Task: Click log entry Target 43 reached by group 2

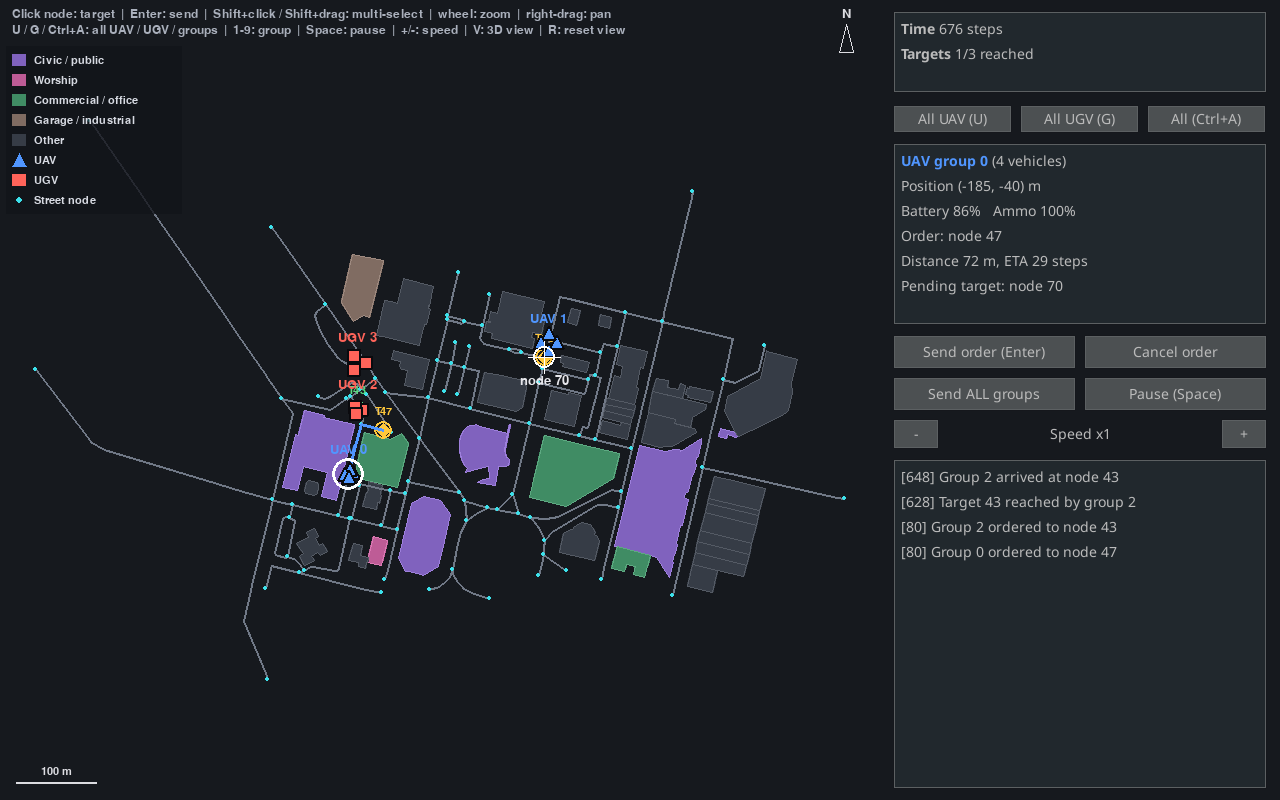Action: pos(1018,502)
